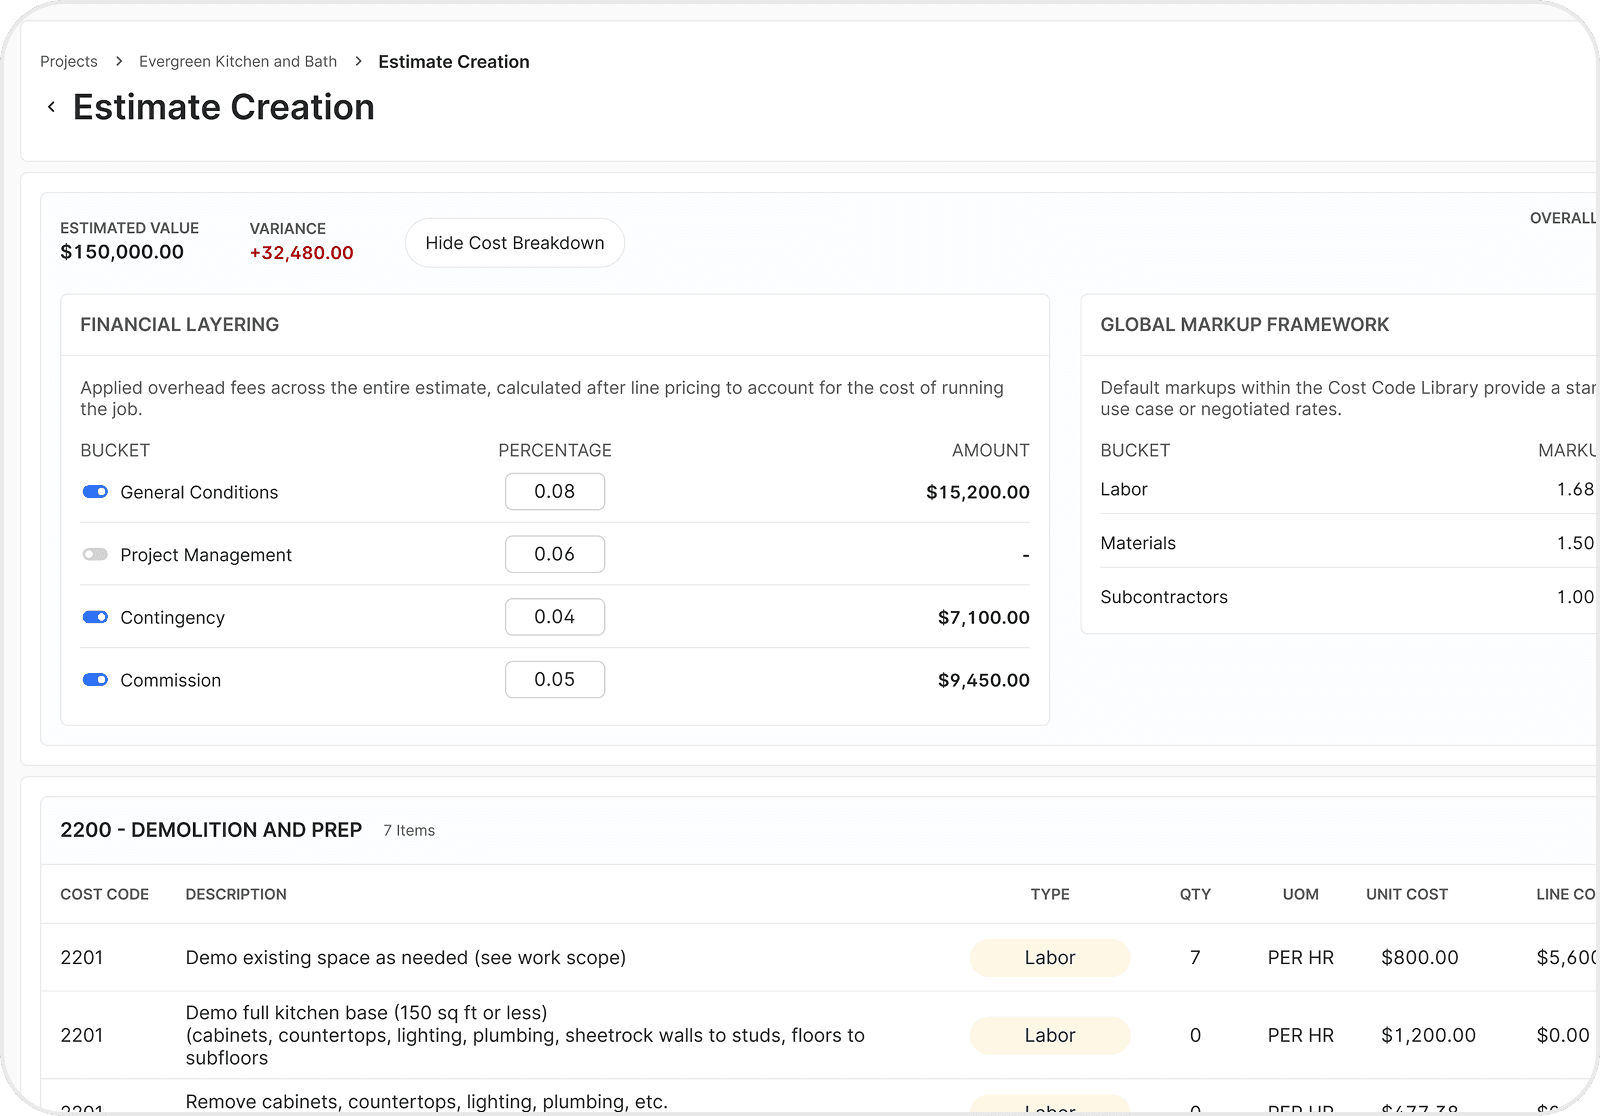Click the 2200 - DEMOLITION AND PREP section header

[211, 830]
